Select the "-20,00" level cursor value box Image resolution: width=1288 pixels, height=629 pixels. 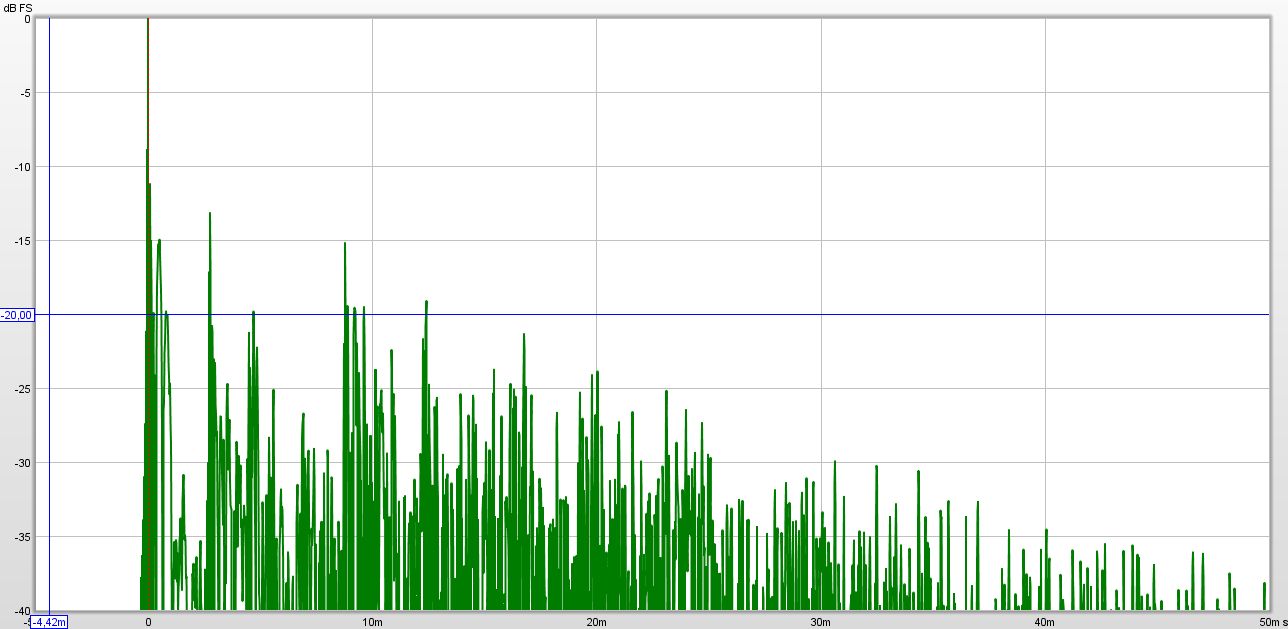(17, 315)
